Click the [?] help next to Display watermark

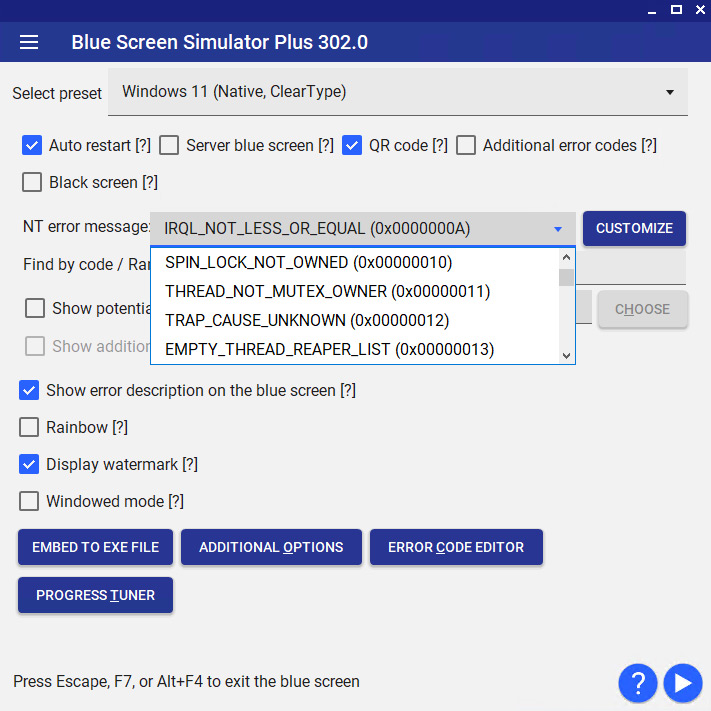190,465
